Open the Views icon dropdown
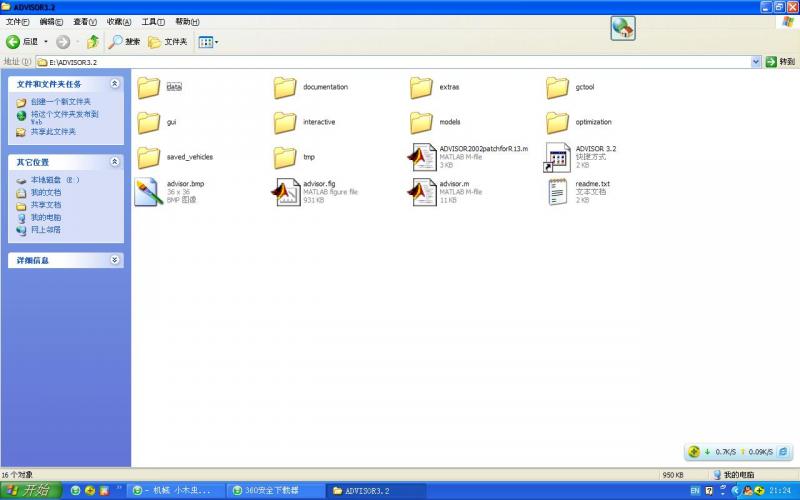 coord(208,42)
